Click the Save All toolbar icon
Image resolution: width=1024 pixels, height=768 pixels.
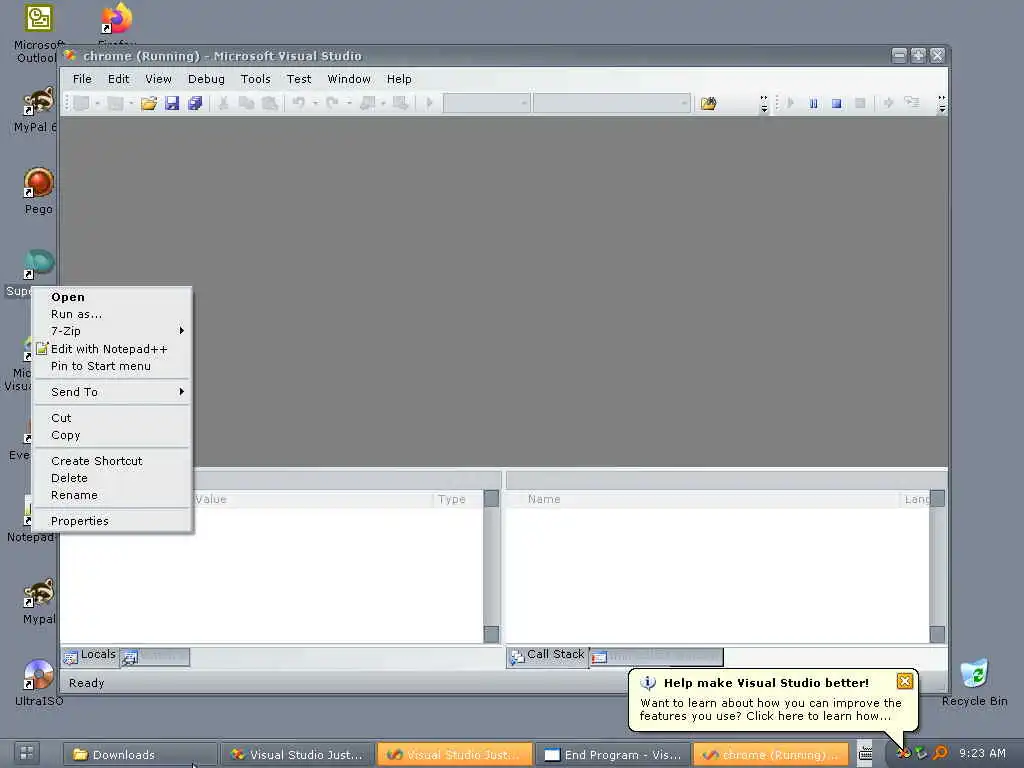[195, 103]
